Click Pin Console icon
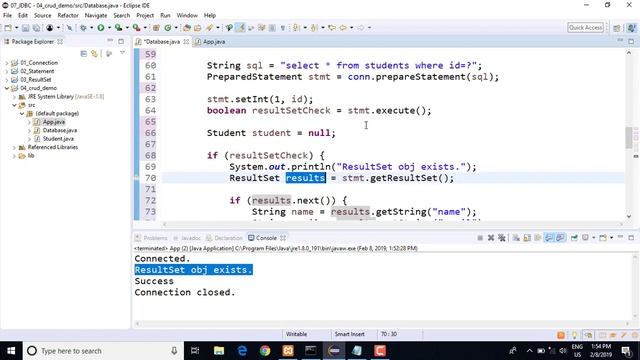Image resolution: width=640 pixels, height=360 pixels. click(574, 238)
